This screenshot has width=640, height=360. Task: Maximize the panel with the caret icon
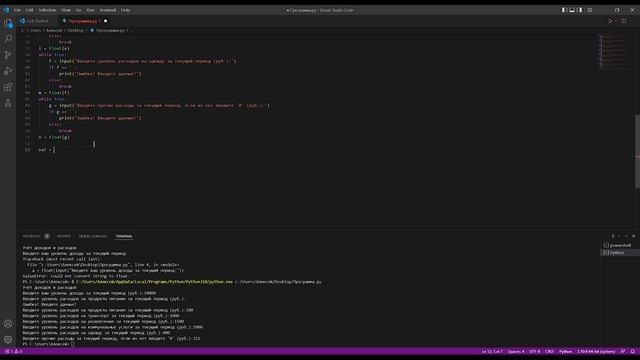coord(626,236)
